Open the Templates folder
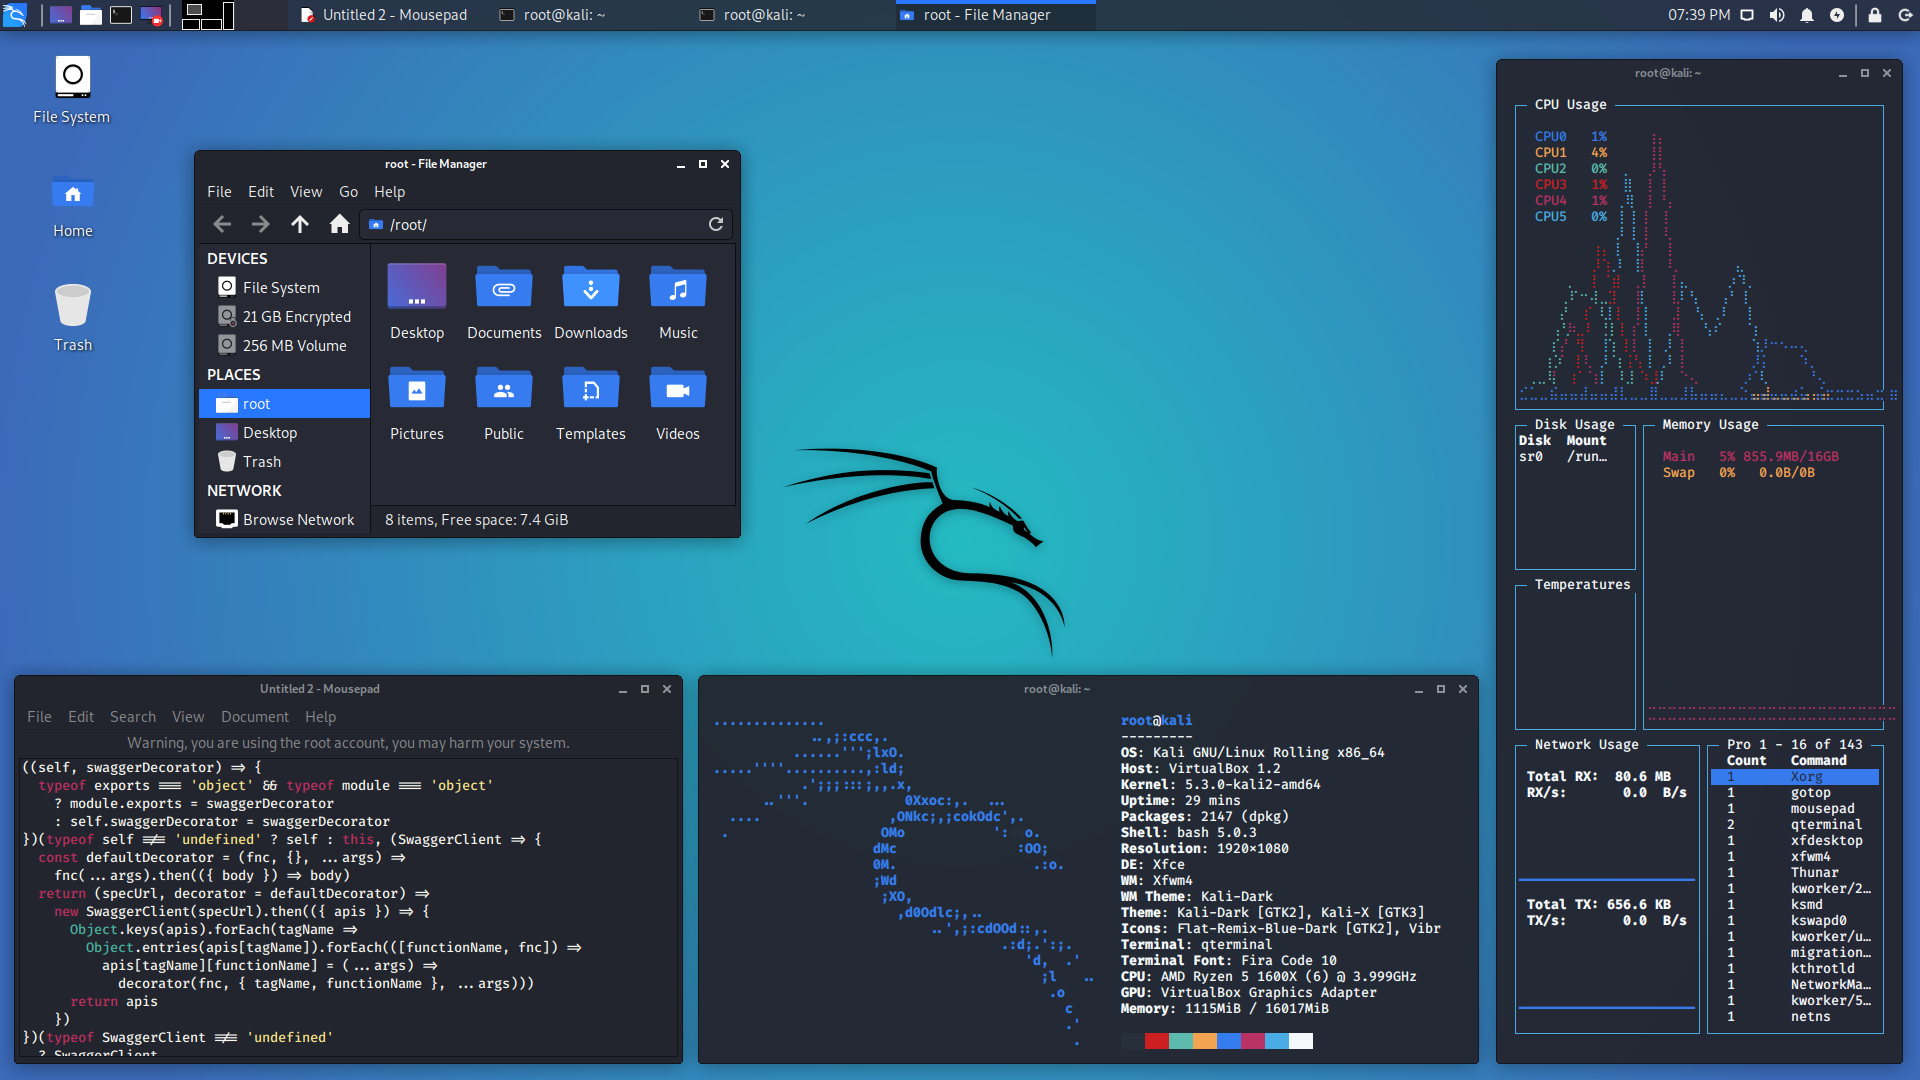The width and height of the screenshot is (1920, 1080). click(591, 400)
